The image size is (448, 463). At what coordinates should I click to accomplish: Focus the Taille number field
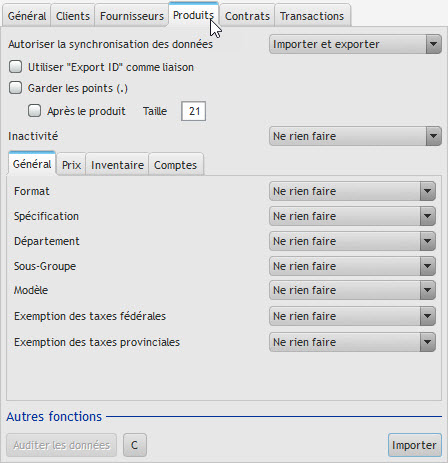point(193,111)
